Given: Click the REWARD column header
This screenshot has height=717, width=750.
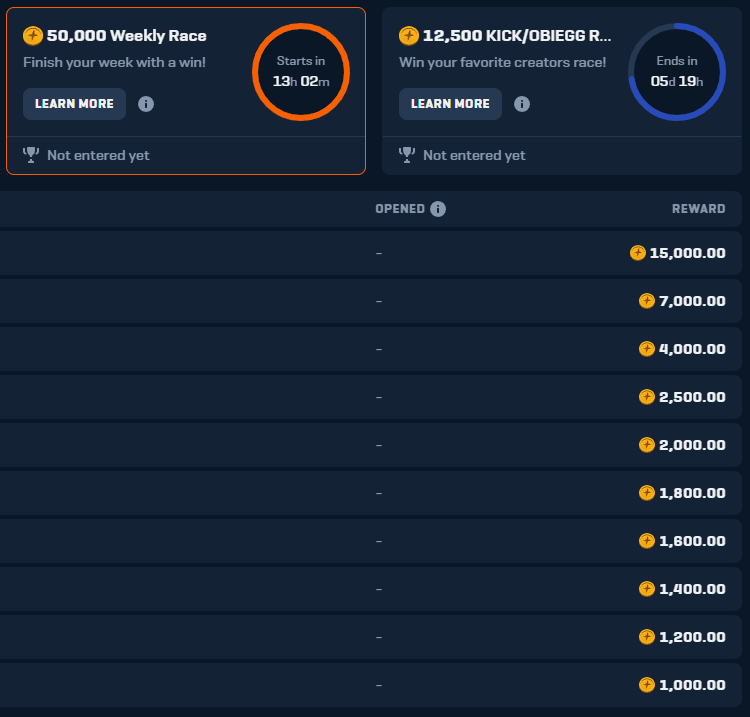Looking at the screenshot, I should coord(698,209).
